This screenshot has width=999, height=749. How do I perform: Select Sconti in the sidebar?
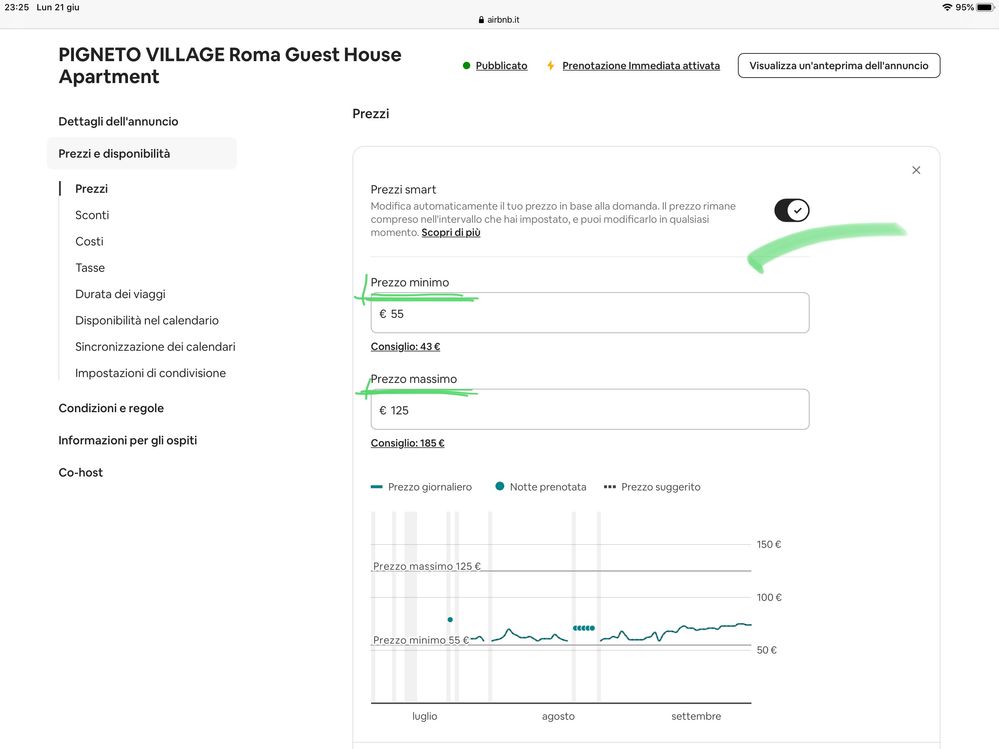pos(92,215)
